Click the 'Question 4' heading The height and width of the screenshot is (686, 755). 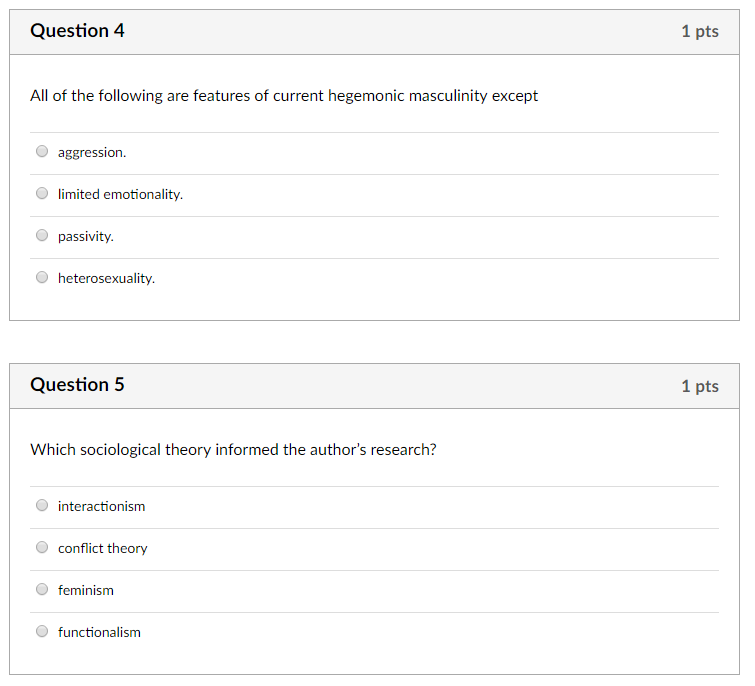(x=77, y=31)
